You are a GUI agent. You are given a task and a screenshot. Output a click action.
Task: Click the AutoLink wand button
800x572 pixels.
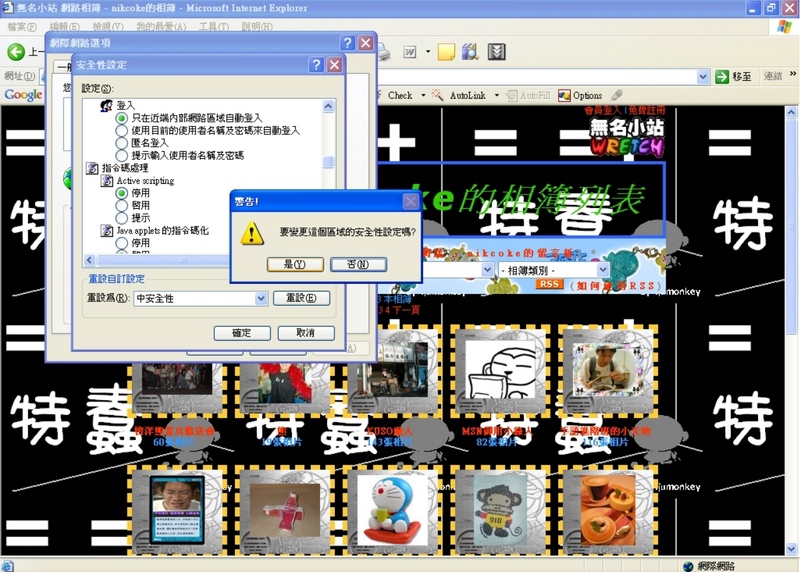pos(459,95)
